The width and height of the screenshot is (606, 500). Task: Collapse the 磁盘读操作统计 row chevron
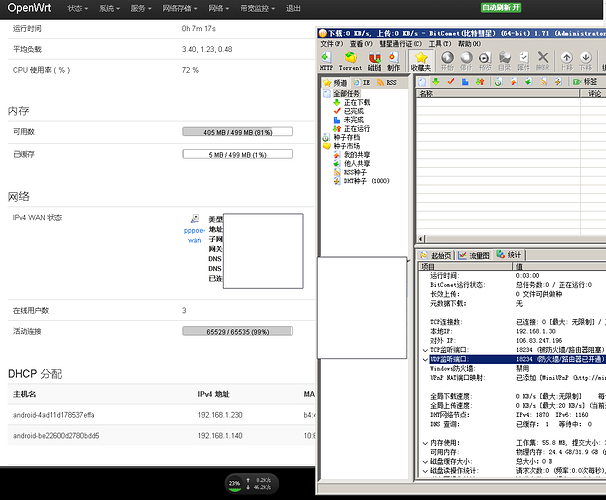tap(425, 471)
